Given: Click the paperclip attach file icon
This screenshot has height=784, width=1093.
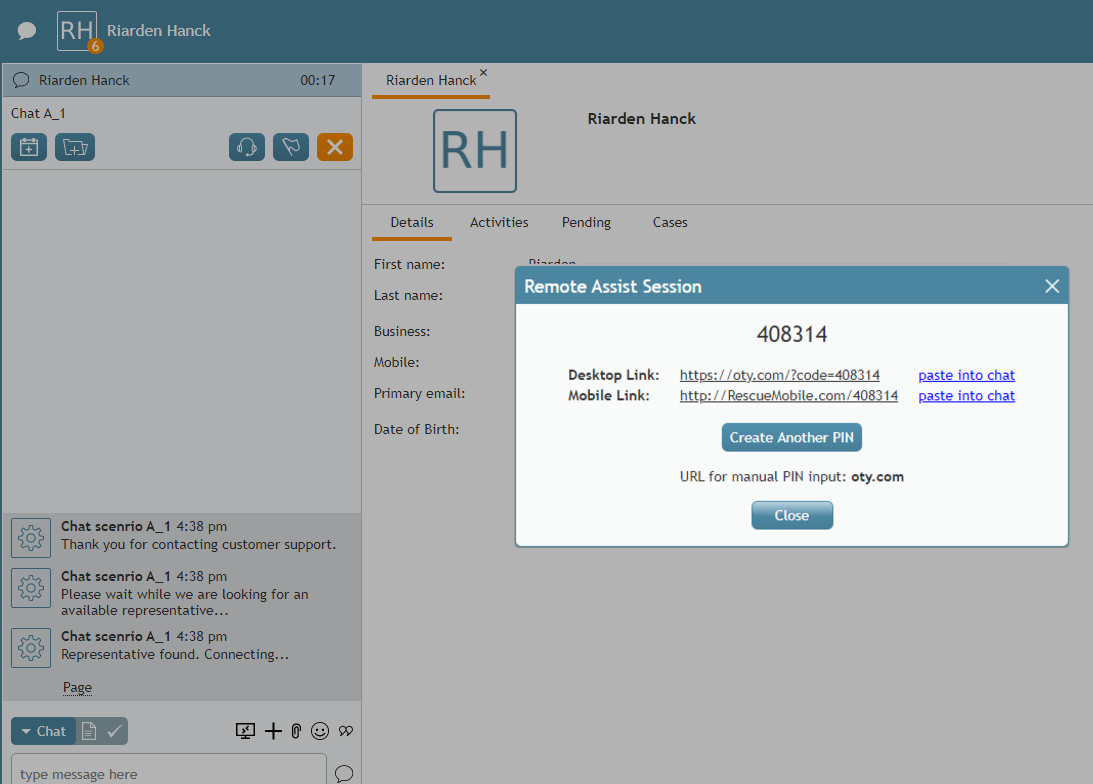Looking at the screenshot, I should (296, 731).
